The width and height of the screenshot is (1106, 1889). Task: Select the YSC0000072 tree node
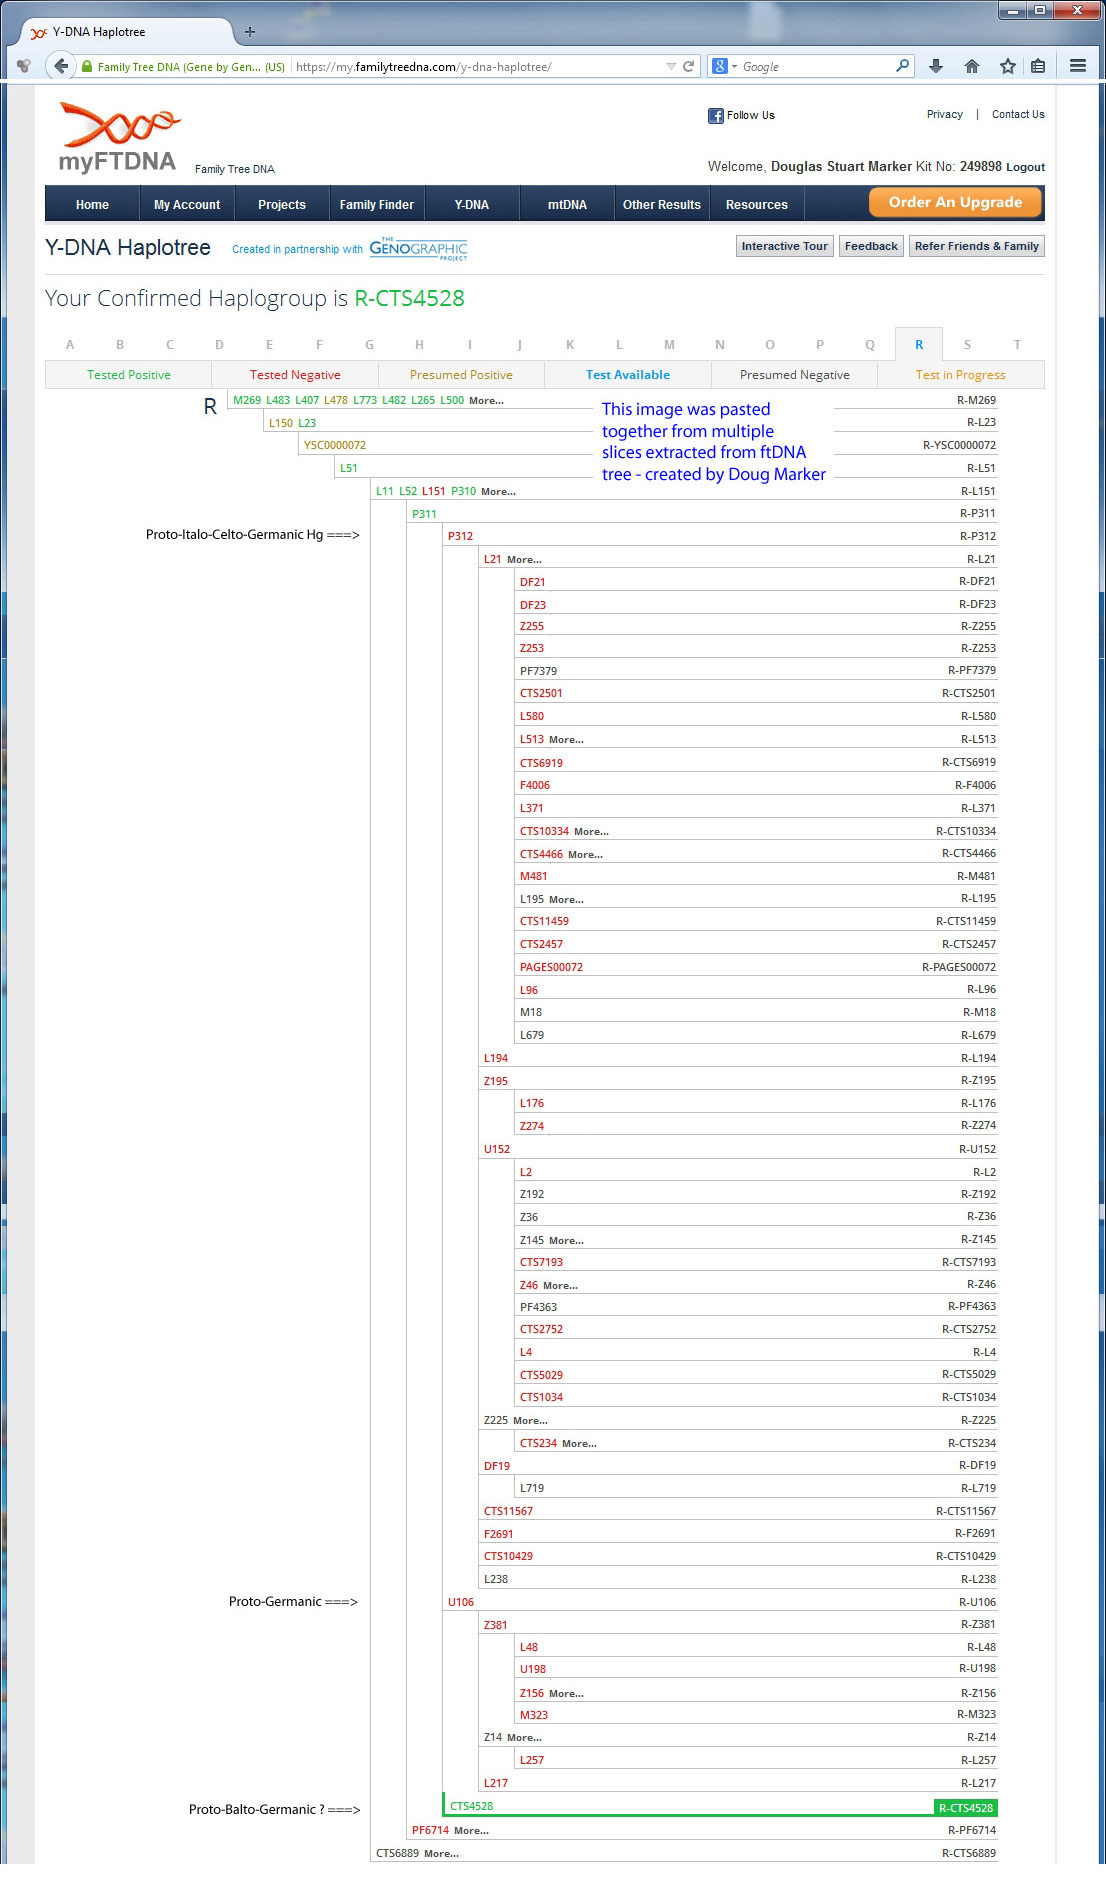[335, 445]
